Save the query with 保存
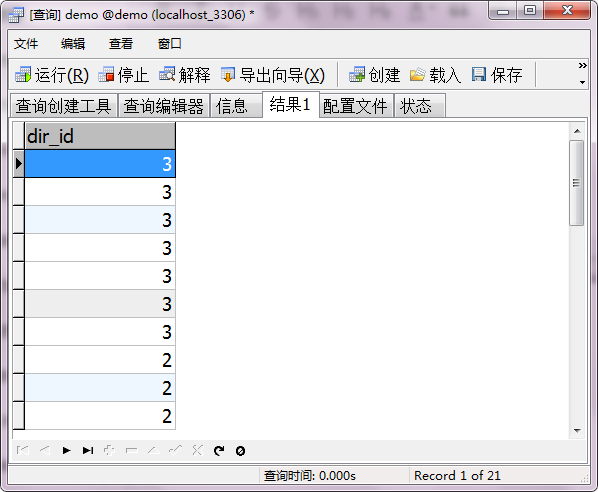 [x=497, y=75]
